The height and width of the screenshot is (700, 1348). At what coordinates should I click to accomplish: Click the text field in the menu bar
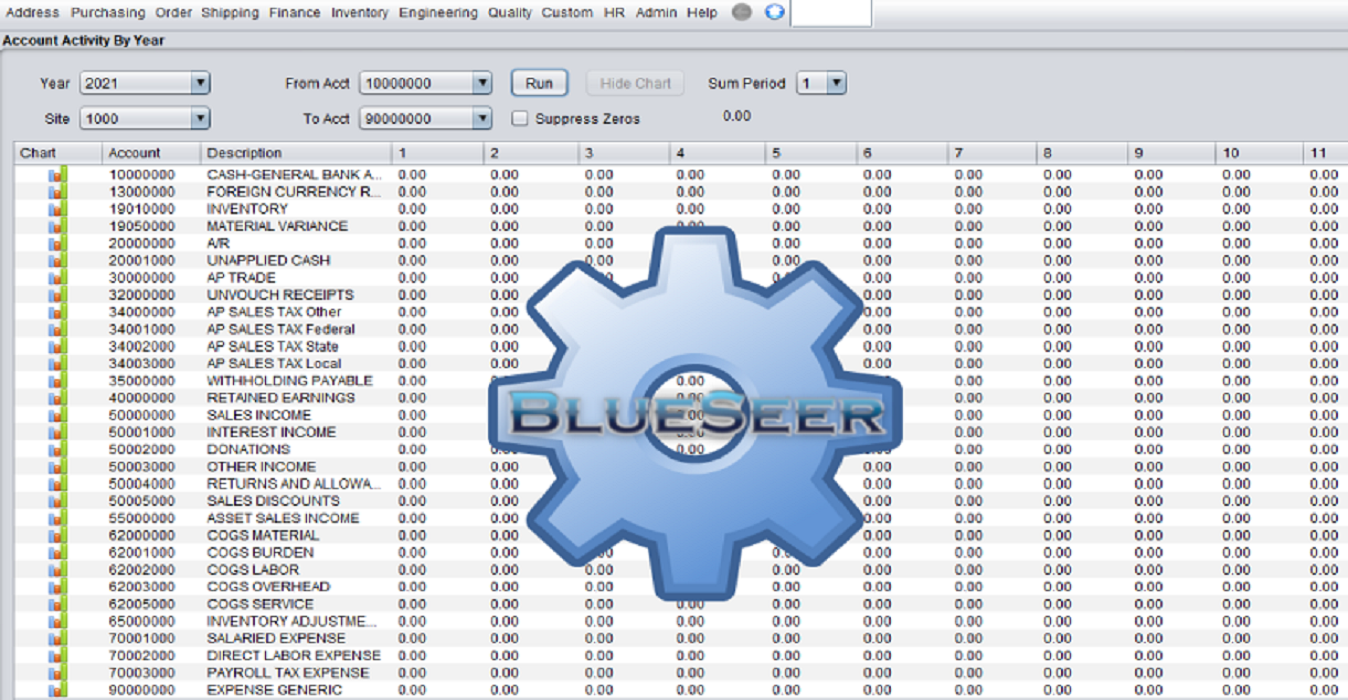tap(830, 13)
